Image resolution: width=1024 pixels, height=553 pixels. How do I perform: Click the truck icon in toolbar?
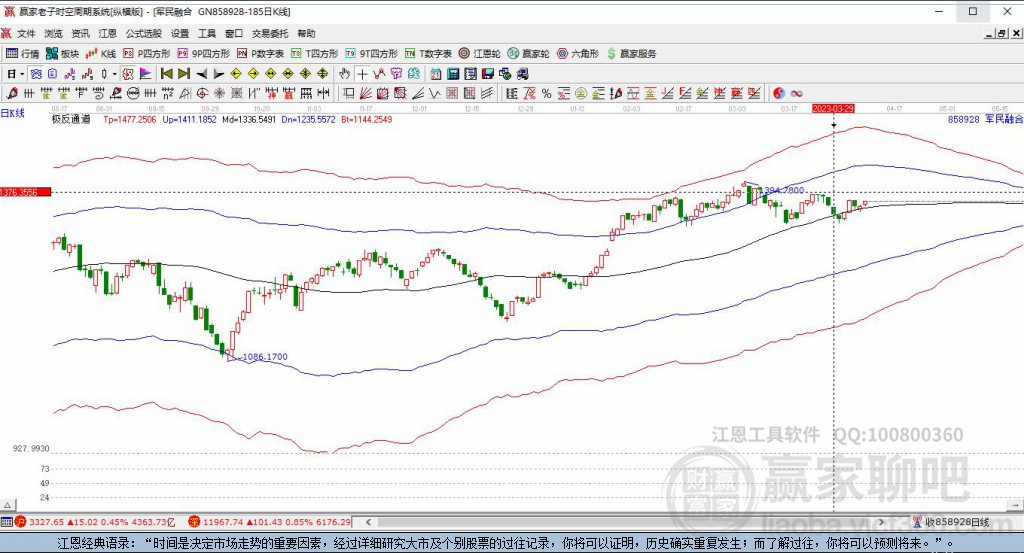click(x=522, y=74)
